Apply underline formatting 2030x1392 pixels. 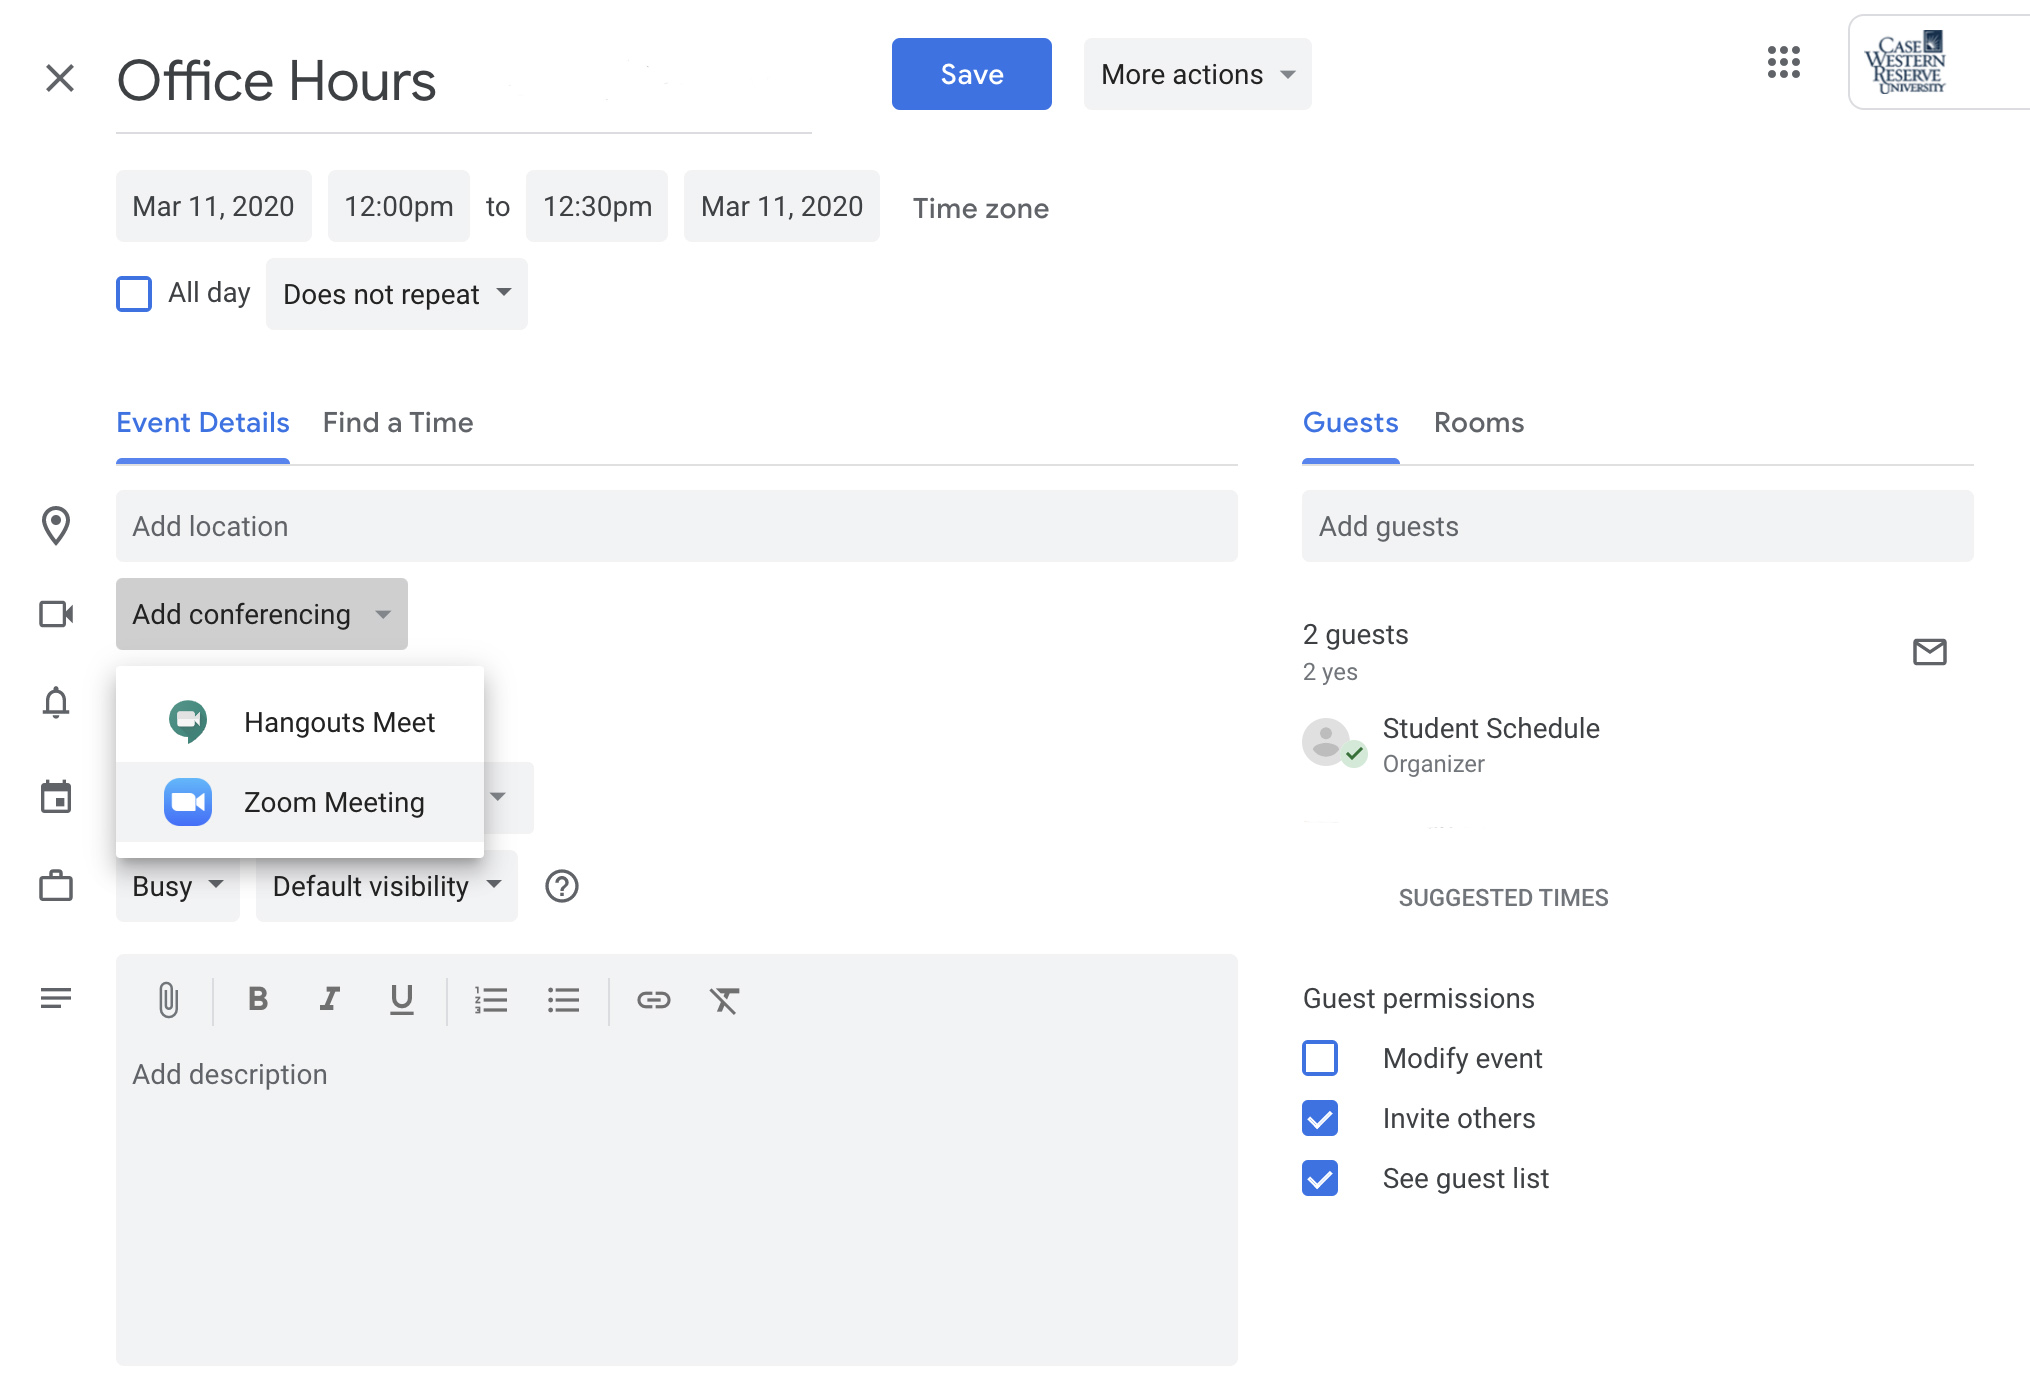click(x=401, y=999)
